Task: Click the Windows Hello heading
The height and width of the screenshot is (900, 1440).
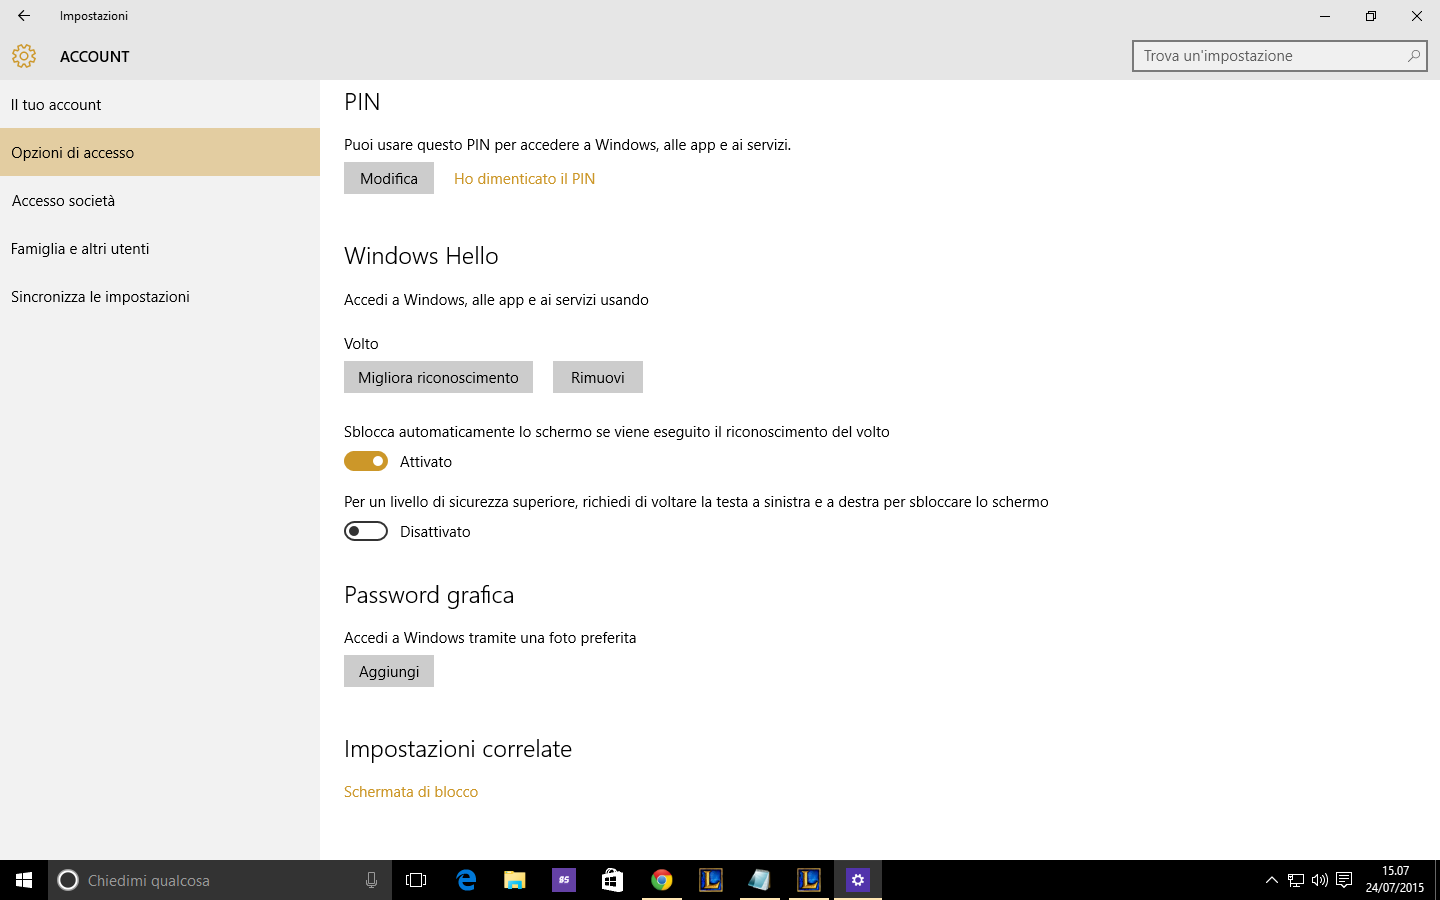Action: click(421, 255)
